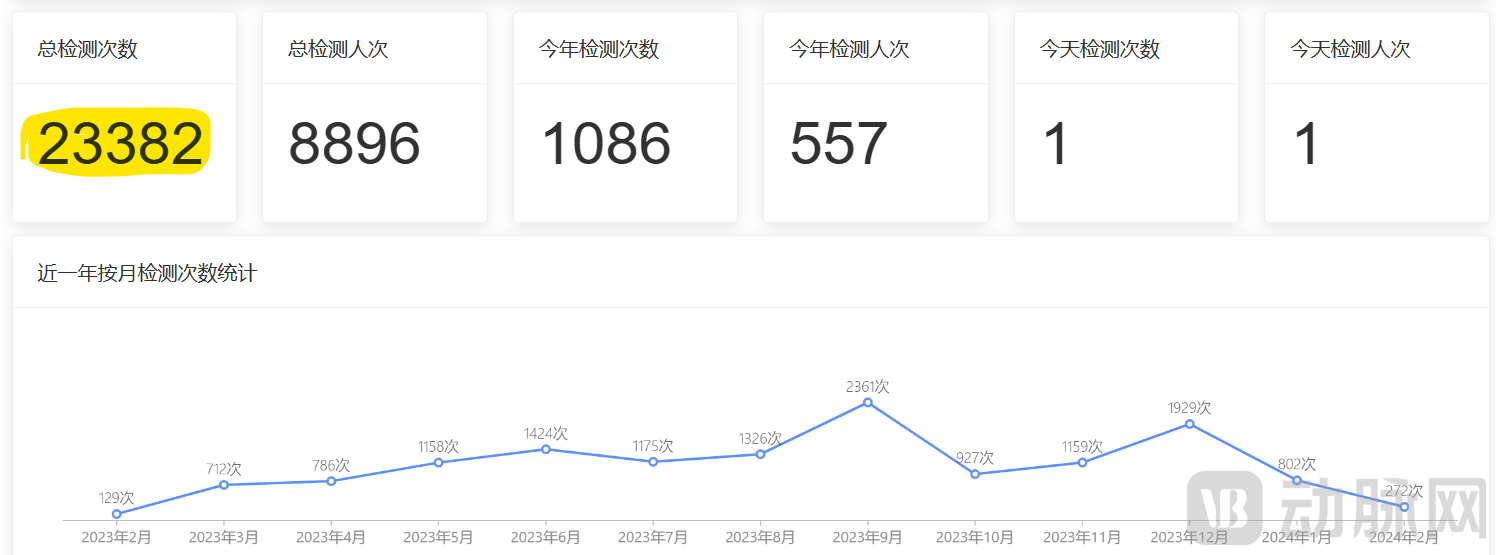Viewport: 1496px width, 555px height.
Task: Click the 2023年4月 data point
Action: [331, 481]
